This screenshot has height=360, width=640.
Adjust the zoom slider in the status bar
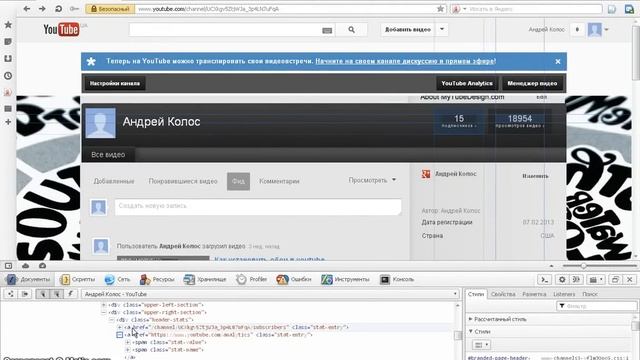pyautogui.click(x=584, y=266)
